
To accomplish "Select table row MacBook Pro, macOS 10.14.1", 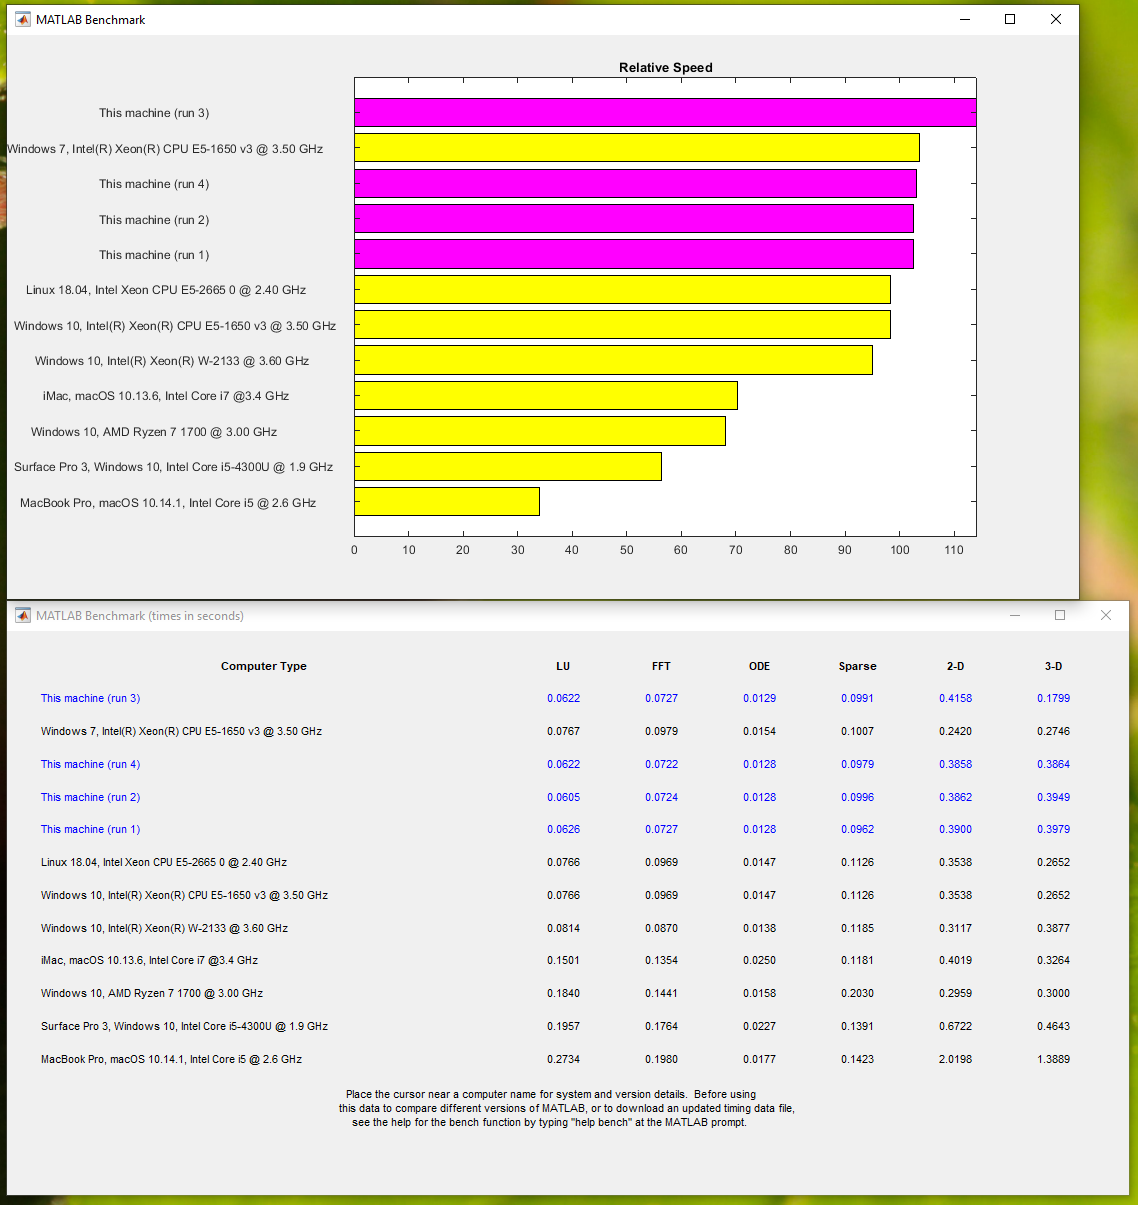I will click(555, 1059).
